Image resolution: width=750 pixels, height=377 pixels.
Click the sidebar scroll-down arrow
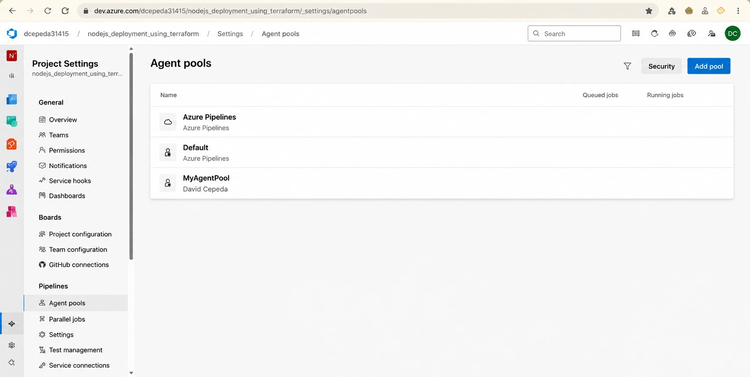pos(131,373)
